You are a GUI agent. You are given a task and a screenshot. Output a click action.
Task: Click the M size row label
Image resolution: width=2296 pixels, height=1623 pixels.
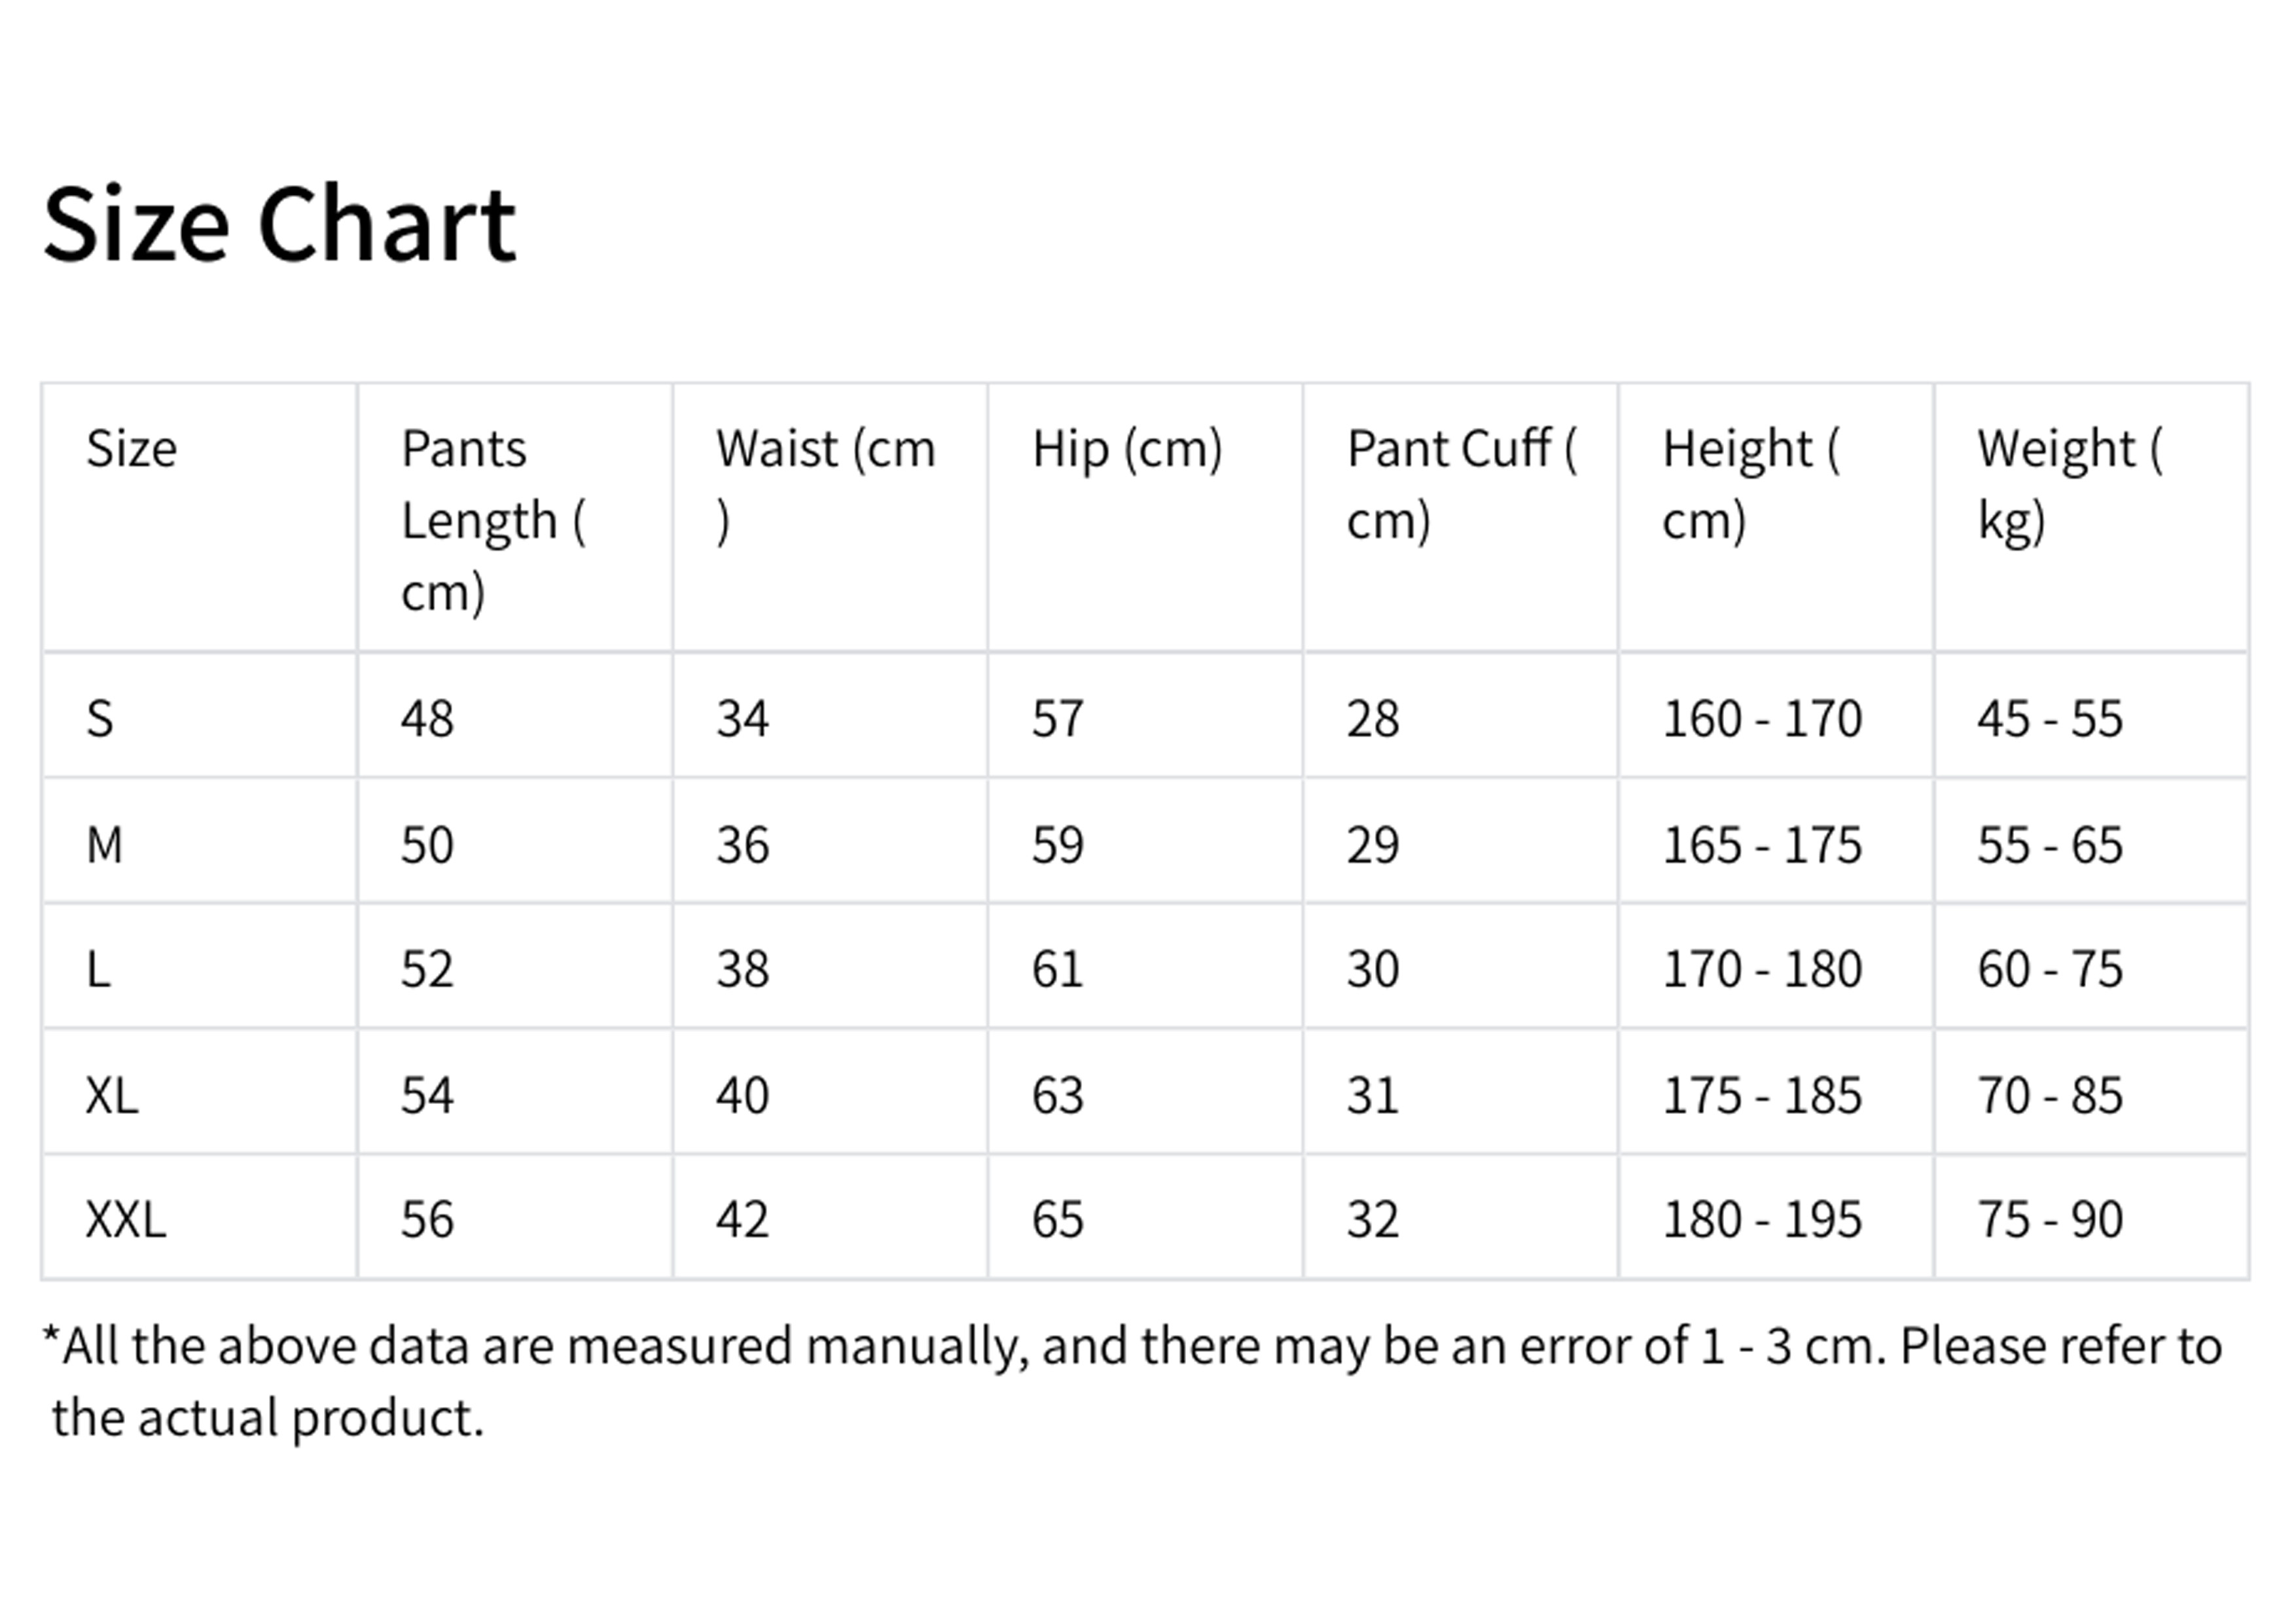104,845
